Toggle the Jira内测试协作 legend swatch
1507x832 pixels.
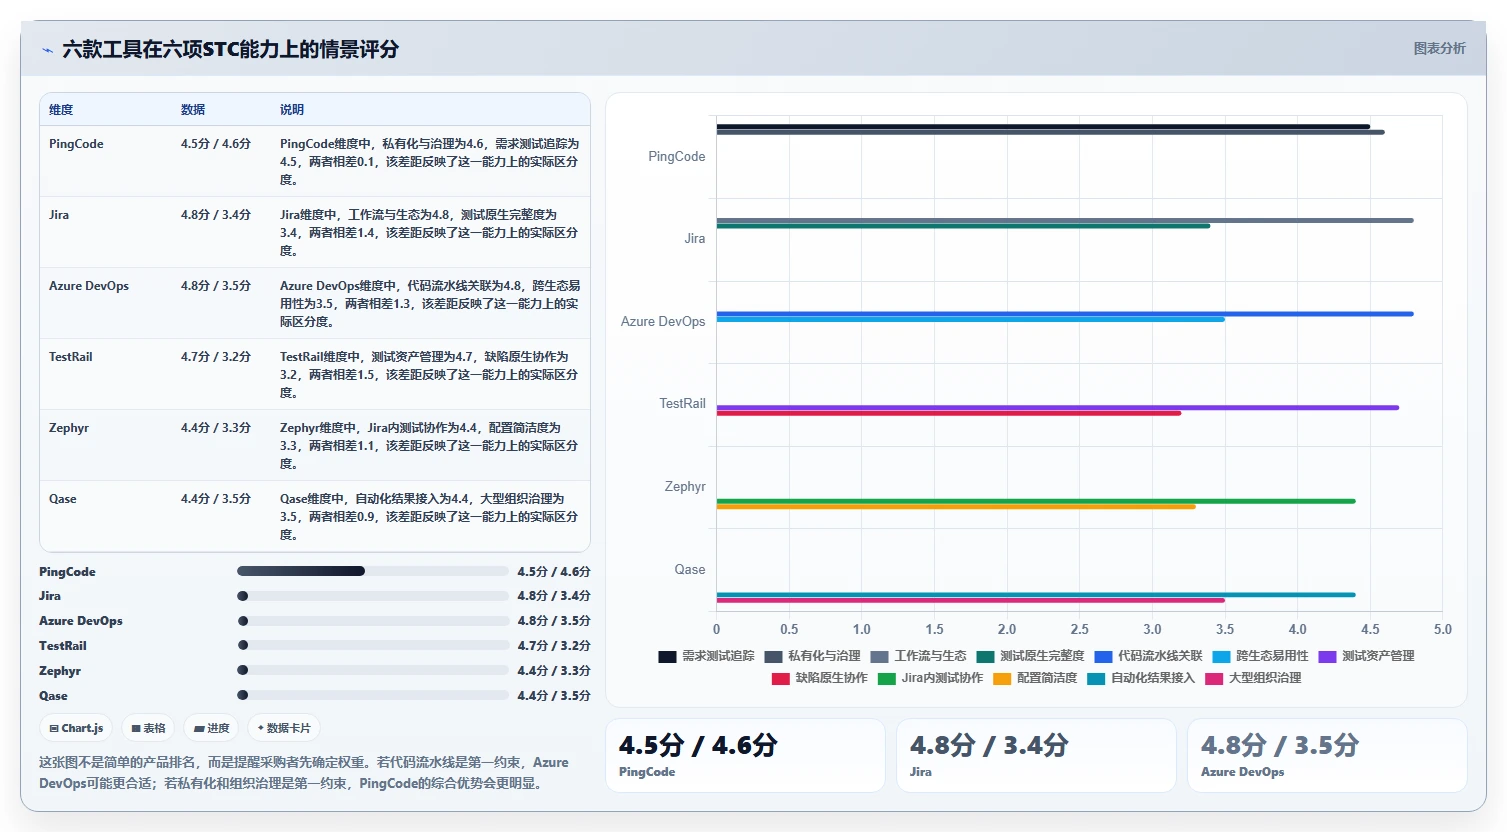click(x=886, y=679)
